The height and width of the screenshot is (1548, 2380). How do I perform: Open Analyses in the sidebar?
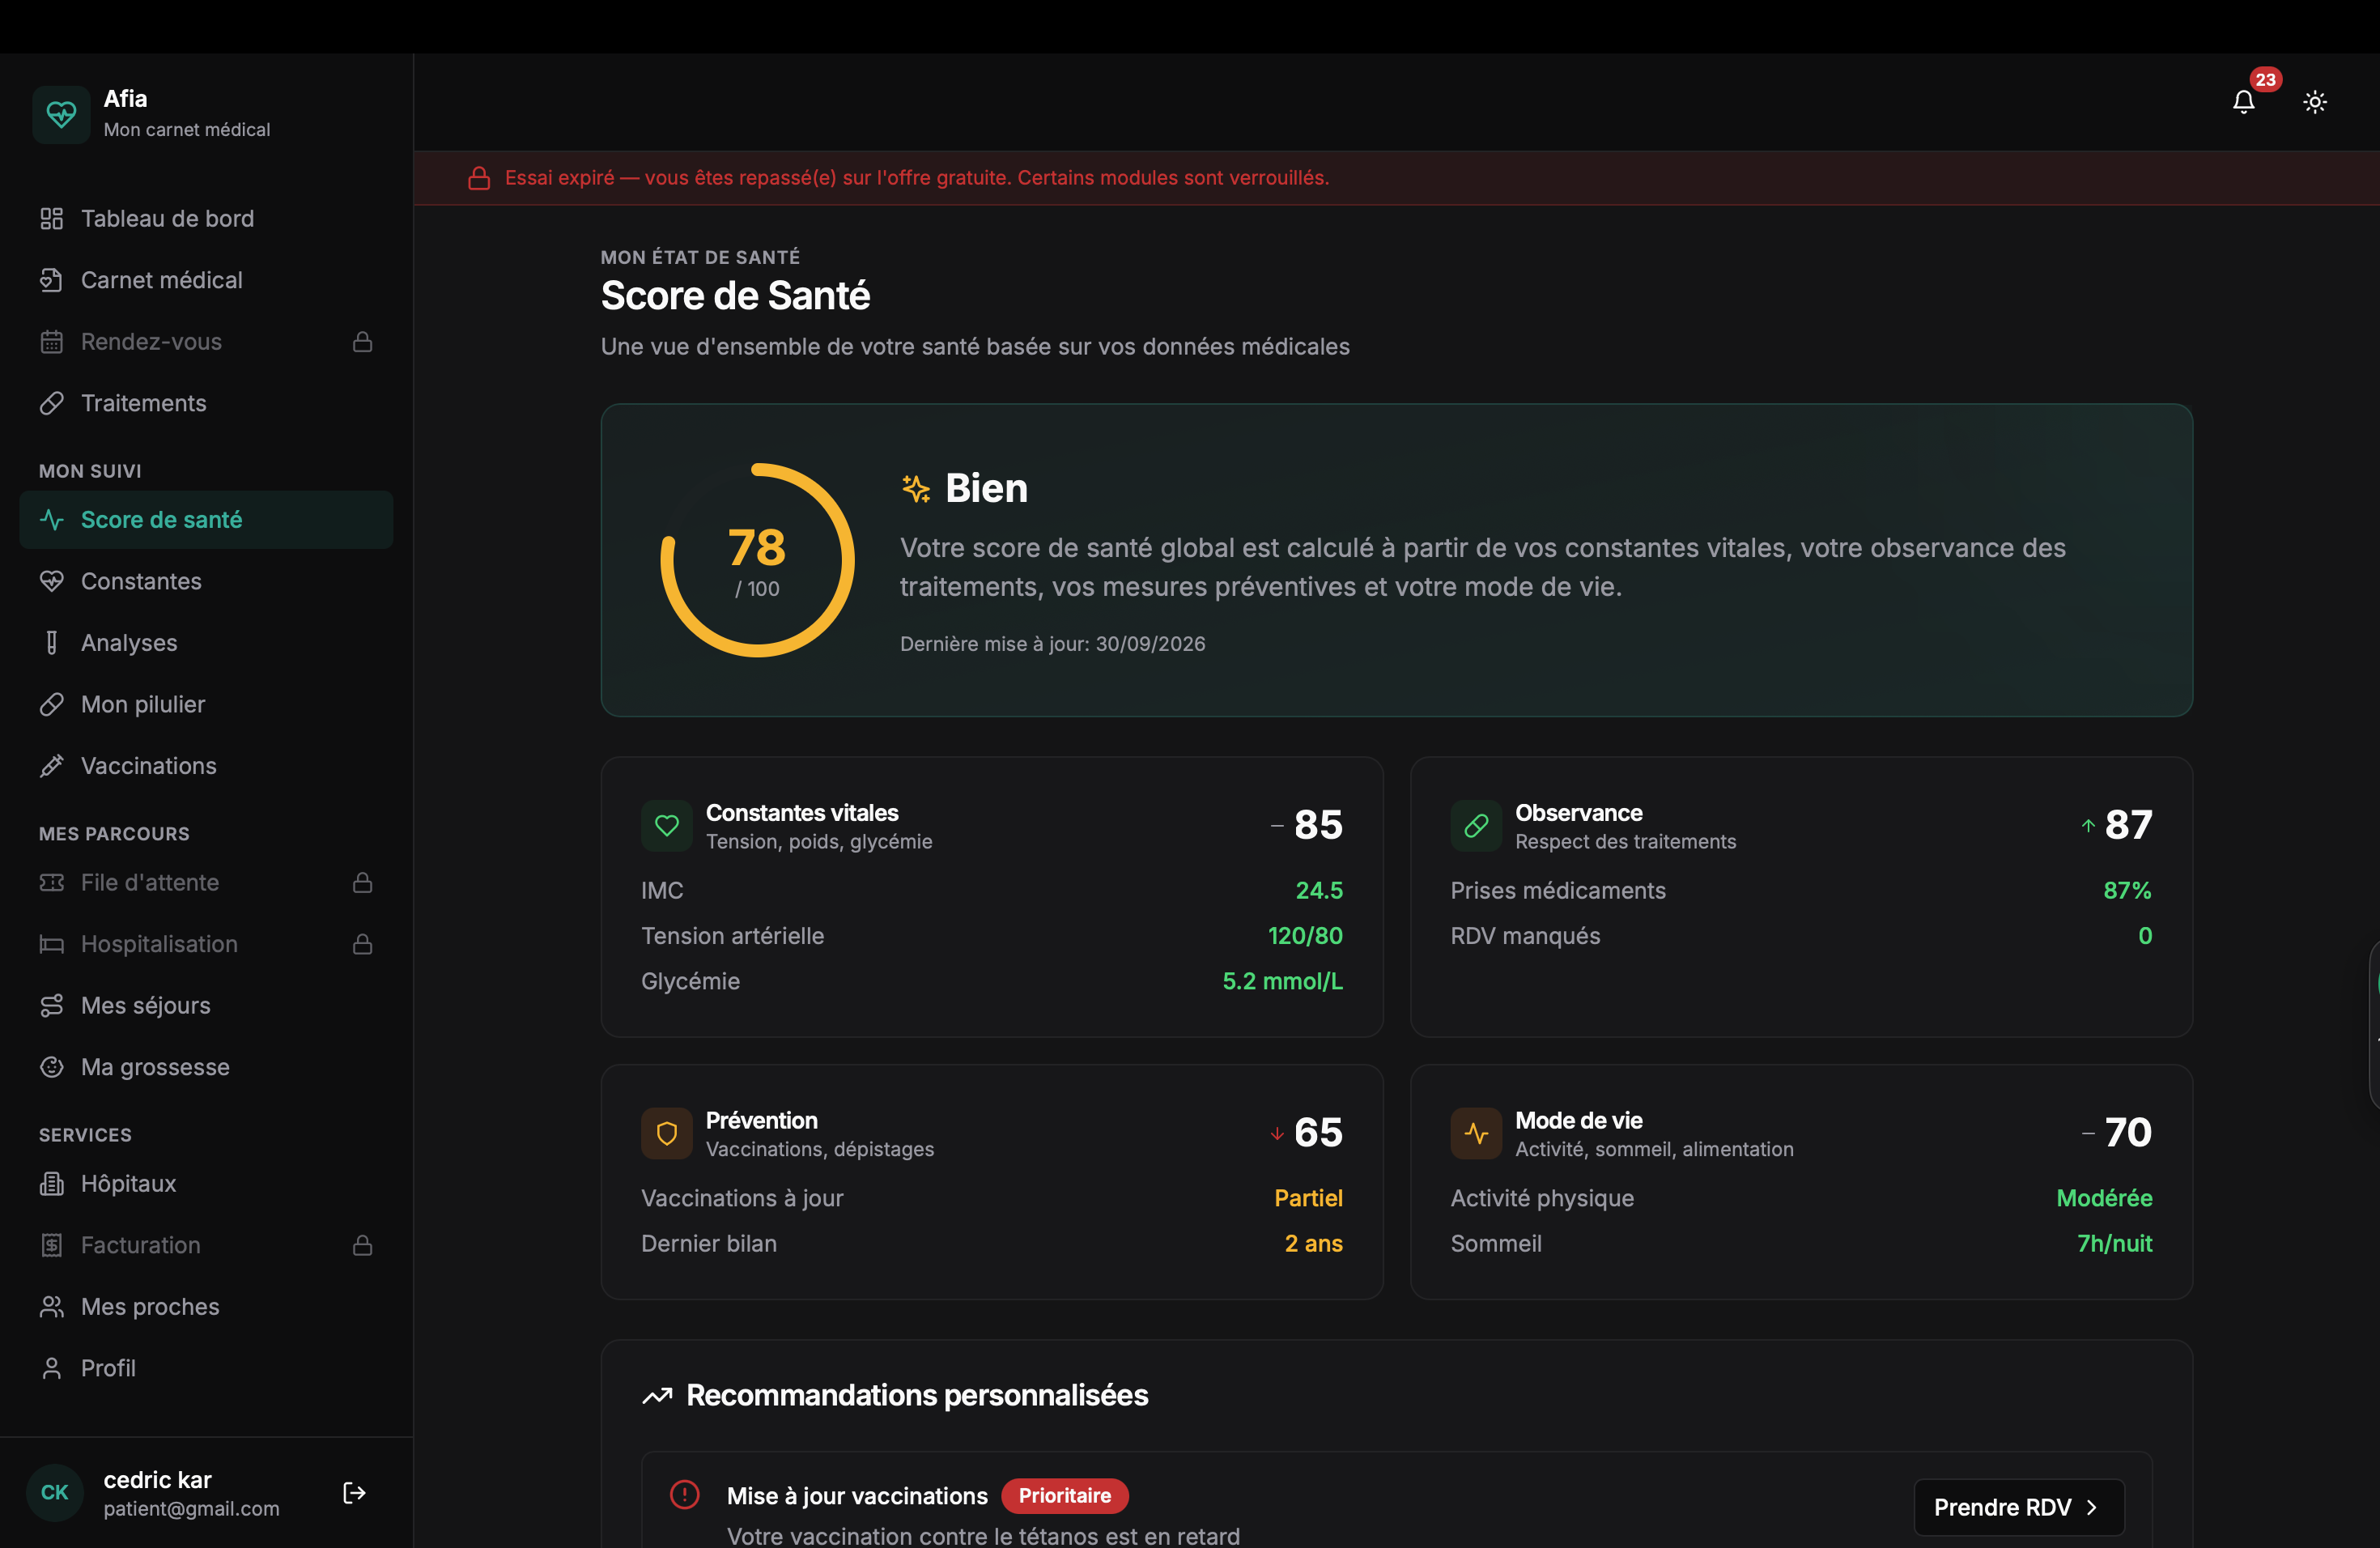point(206,643)
